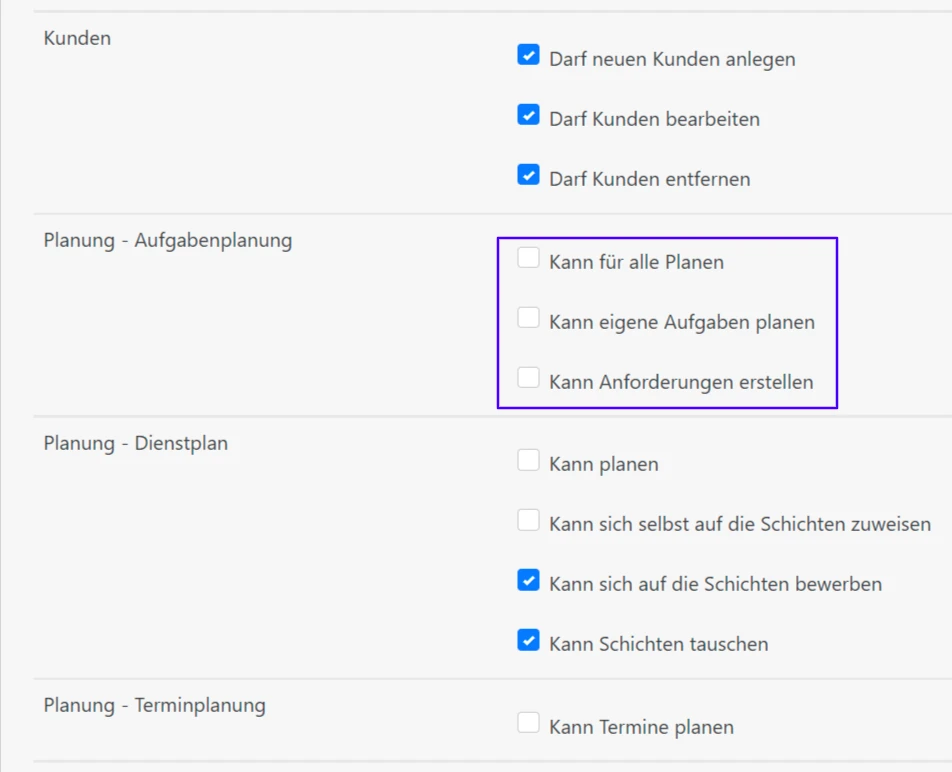The image size is (952, 772).
Task: Check "Kann eigene Aufgaben planen"
Action: [528, 317]
